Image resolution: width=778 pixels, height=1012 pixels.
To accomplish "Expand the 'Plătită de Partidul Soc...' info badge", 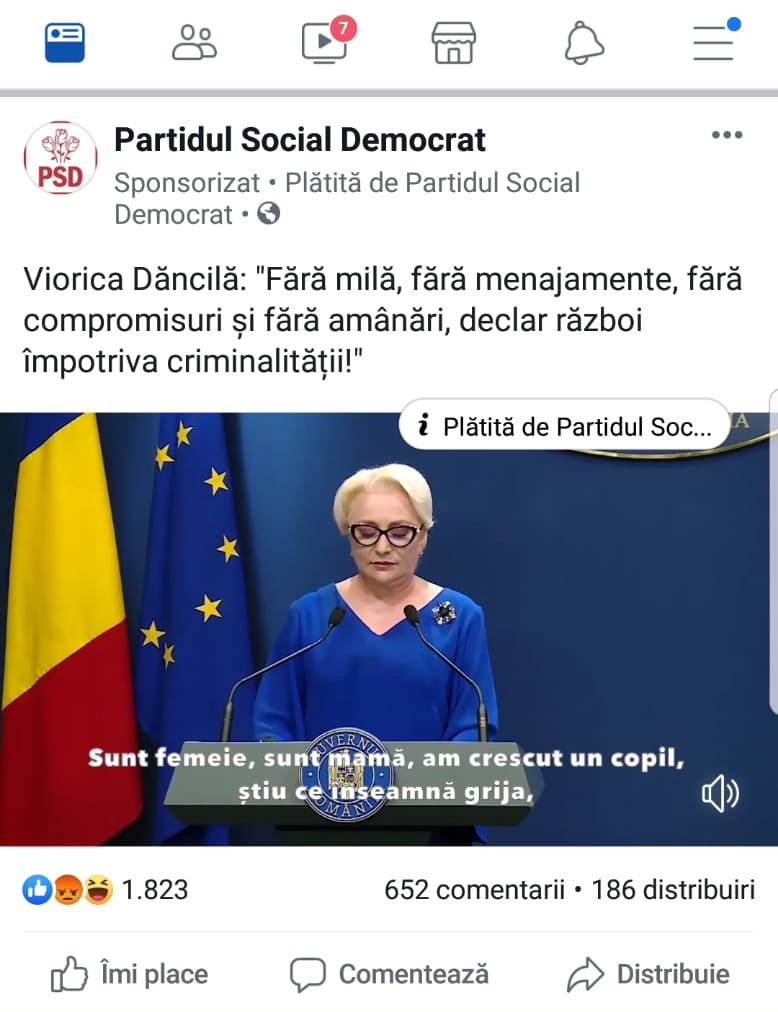I will [x=565, y=426].
